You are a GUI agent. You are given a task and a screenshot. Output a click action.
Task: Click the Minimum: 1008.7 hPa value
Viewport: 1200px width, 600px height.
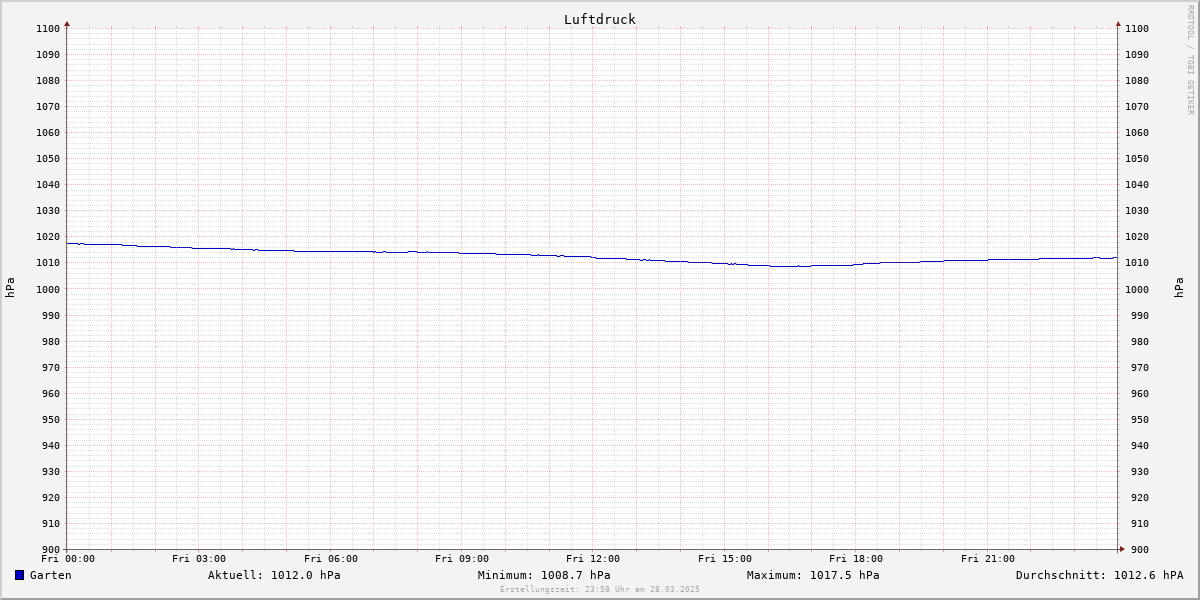(x=544, y=575)
